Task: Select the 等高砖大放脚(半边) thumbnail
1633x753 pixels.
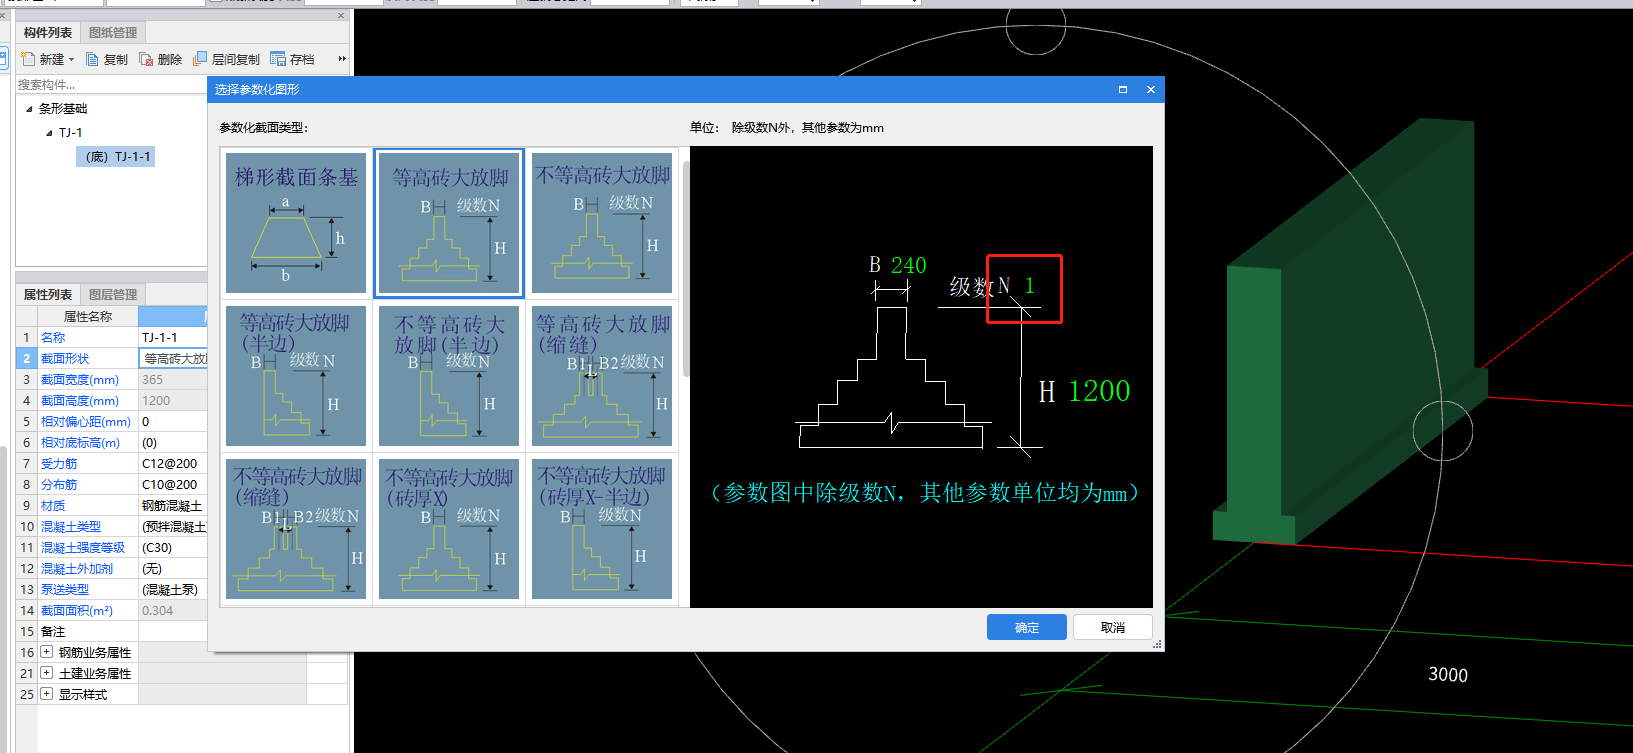Action: tap(296, 376)
